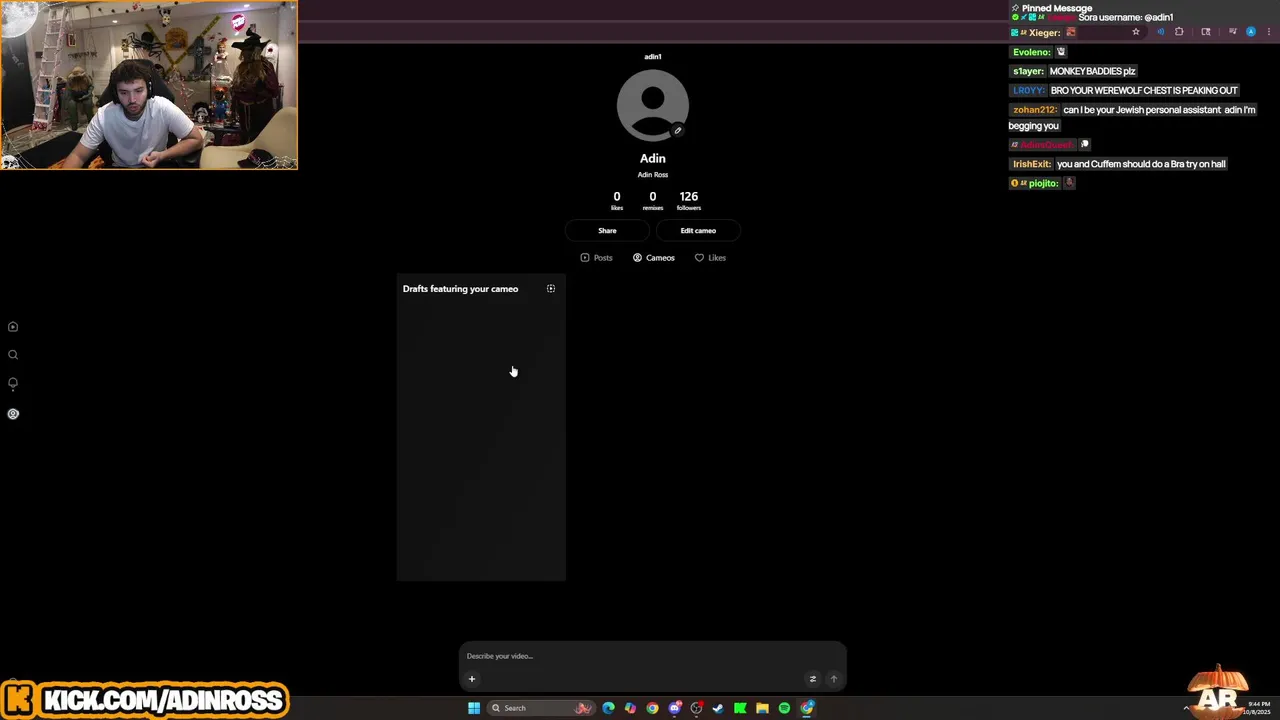The image size is (1280, 720).
Task: Open File Explorer from the taskbar
Action: pyautogui.click(x=762, y=708)
